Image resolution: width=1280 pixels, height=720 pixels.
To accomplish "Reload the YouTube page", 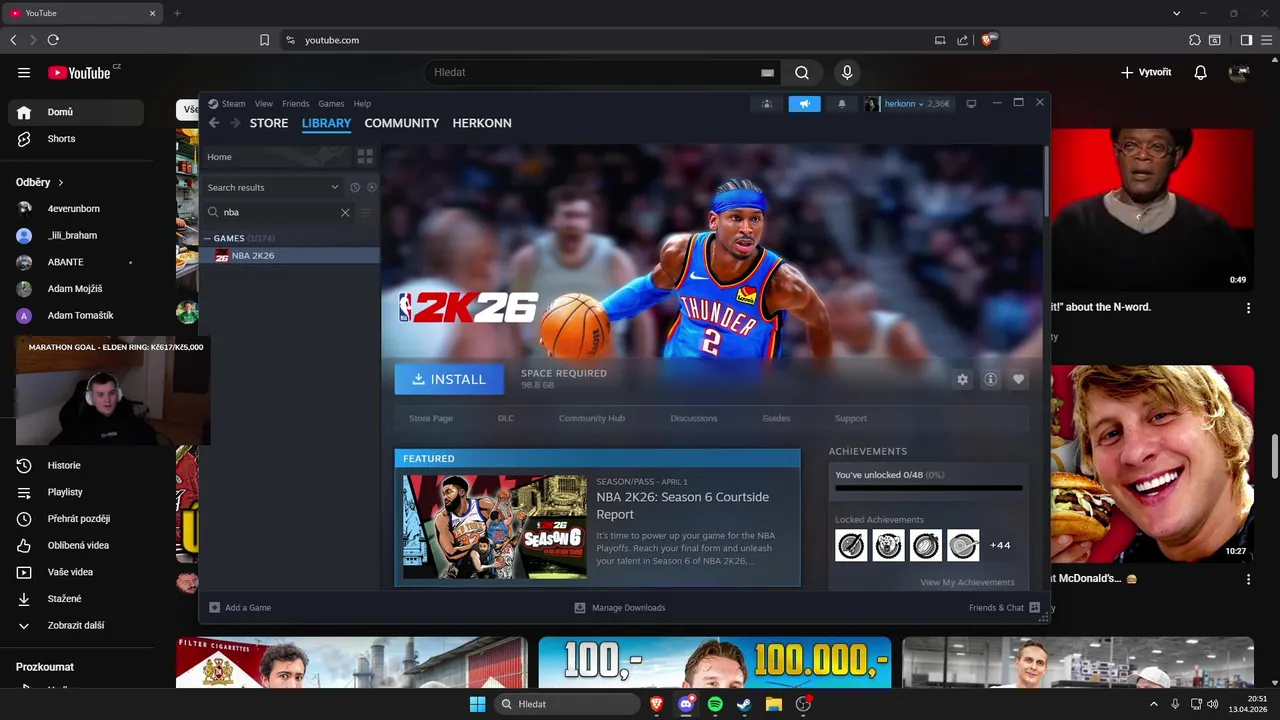I will click(x=53, y=40).
